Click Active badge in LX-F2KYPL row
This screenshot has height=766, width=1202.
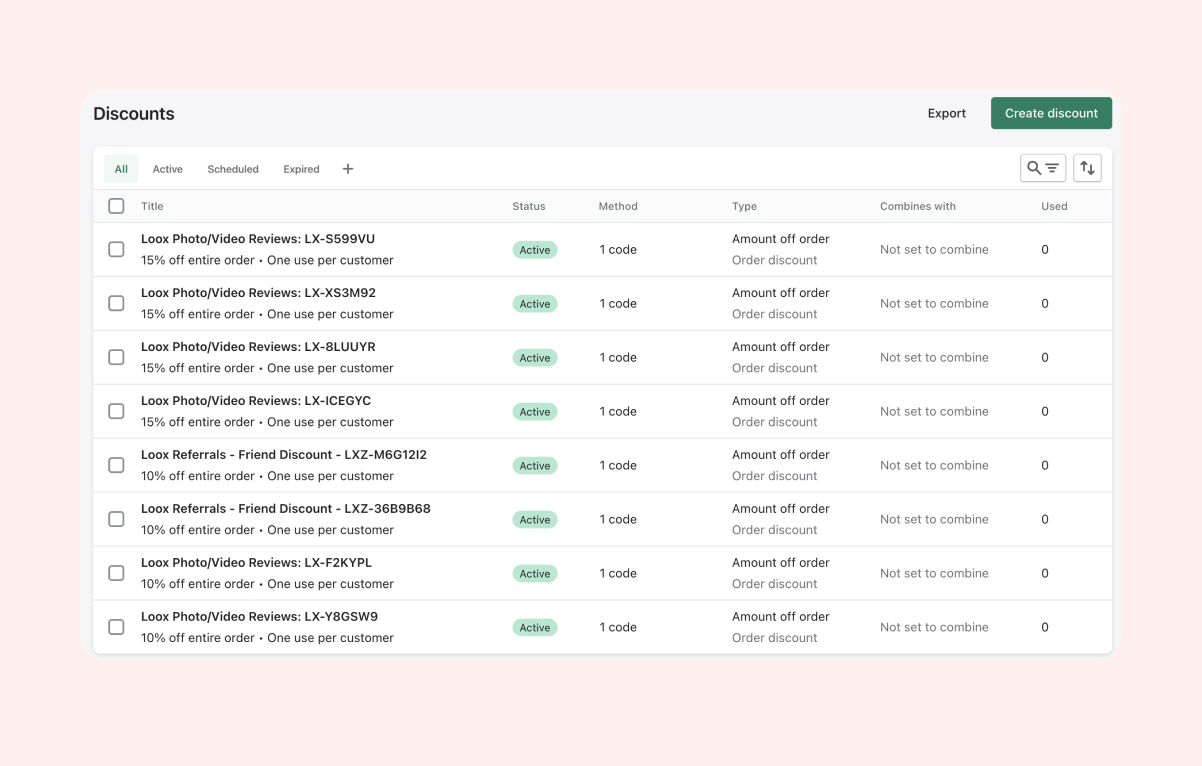coord(535,574)
